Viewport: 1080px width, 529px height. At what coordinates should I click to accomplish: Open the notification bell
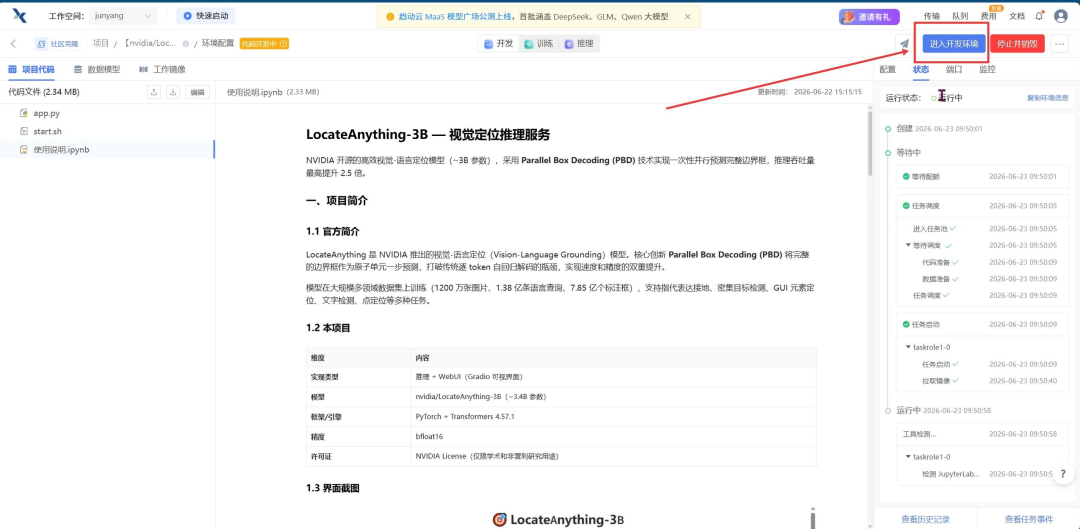(1039, 16)
